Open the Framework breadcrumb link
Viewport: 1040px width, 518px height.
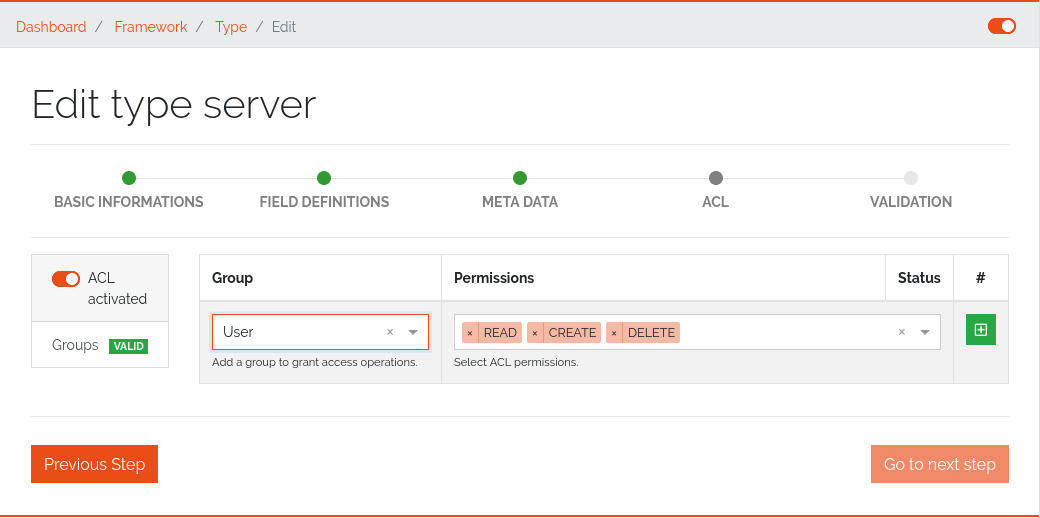click(x=151, y=27)
